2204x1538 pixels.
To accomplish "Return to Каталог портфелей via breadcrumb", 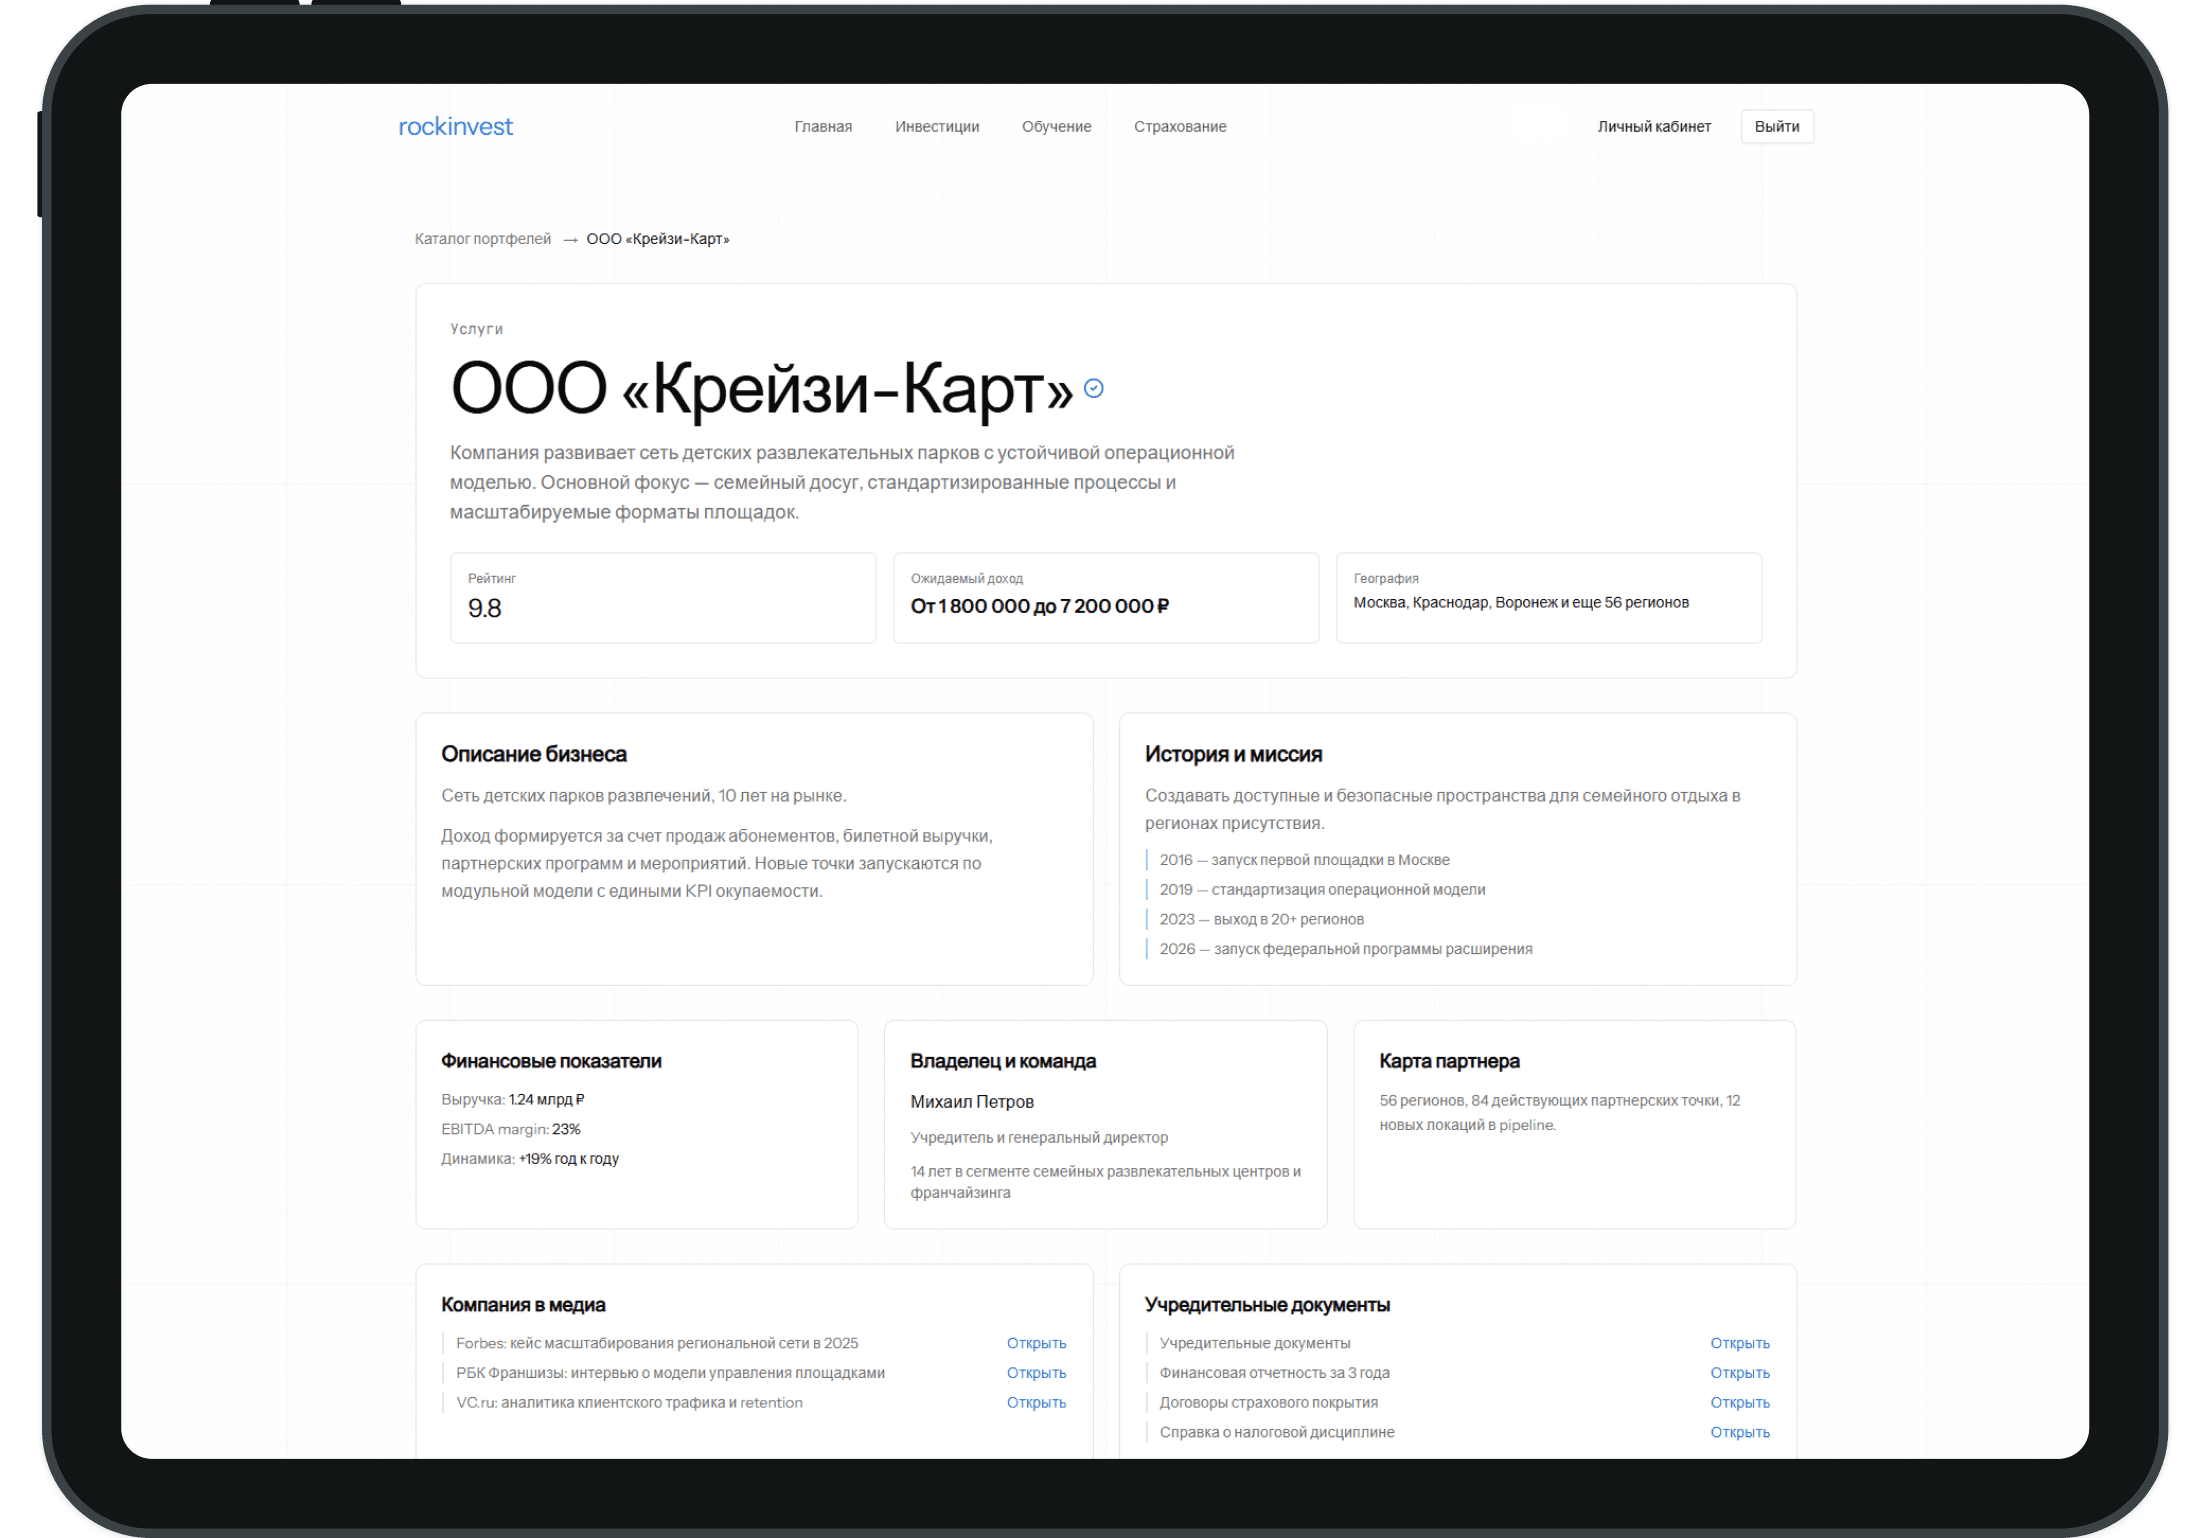I will tap(481, 239).
